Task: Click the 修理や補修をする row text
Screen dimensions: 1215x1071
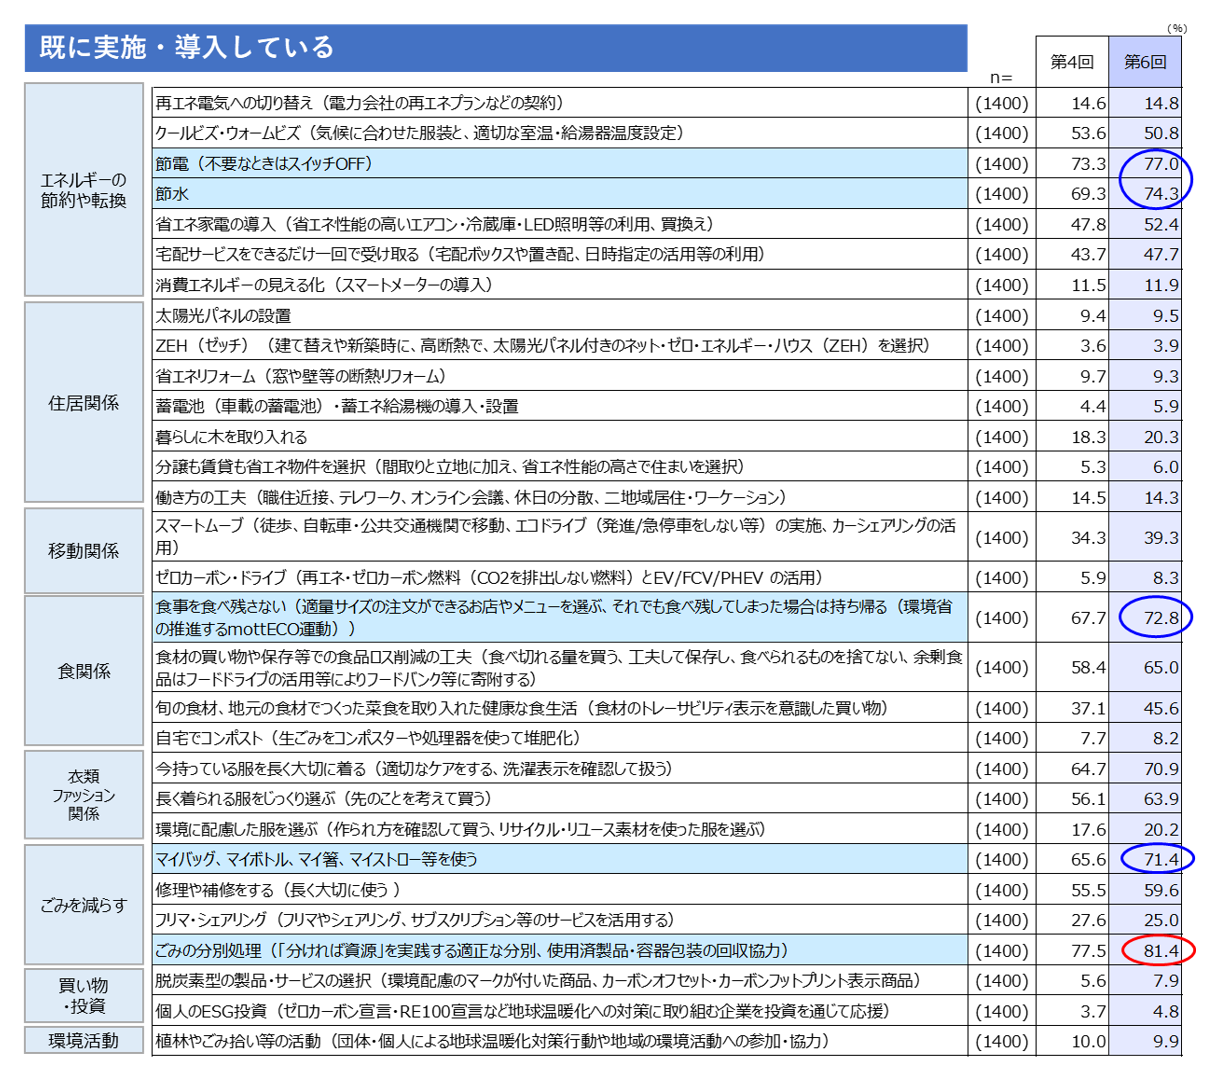Action: point(278,890)
